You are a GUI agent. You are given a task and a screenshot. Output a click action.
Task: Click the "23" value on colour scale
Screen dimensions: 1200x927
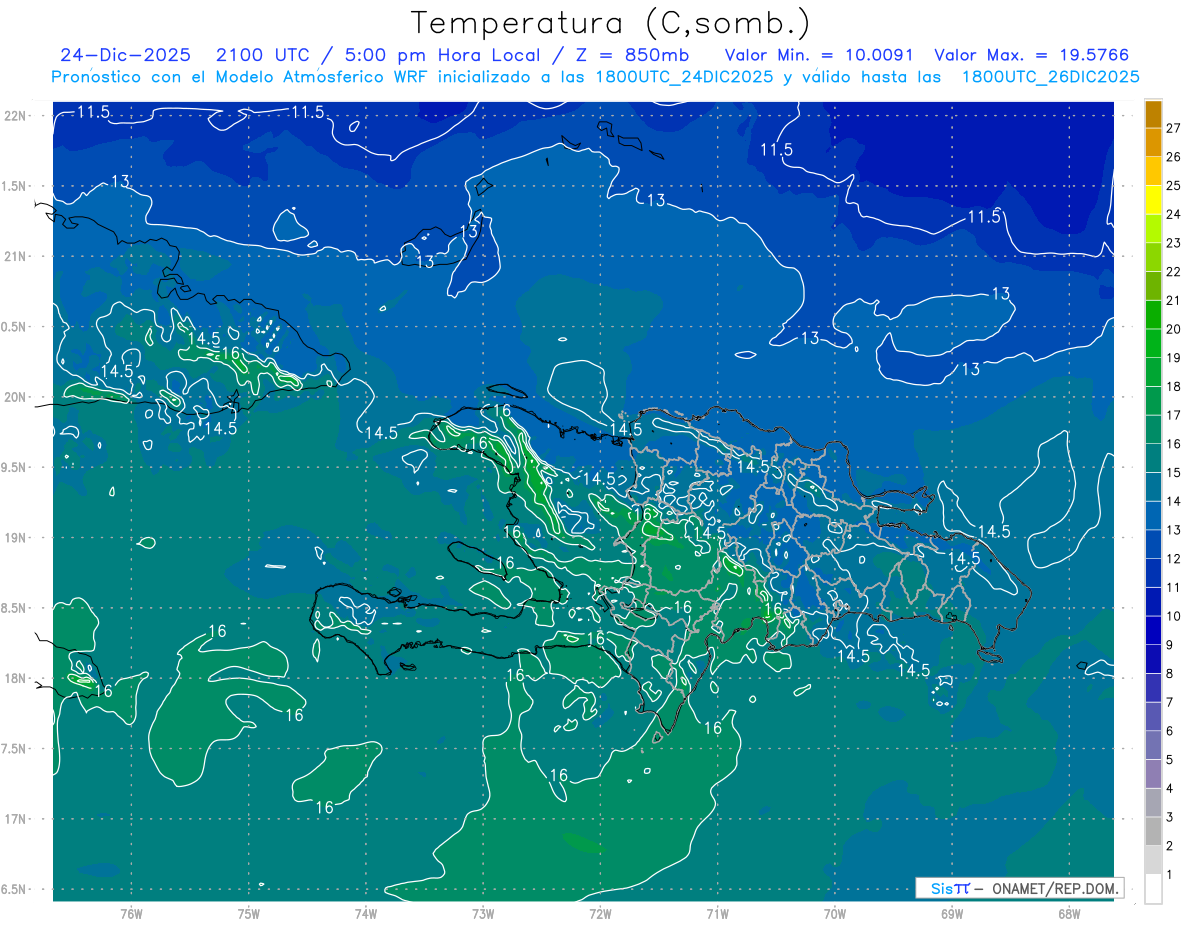[1174, 243]
